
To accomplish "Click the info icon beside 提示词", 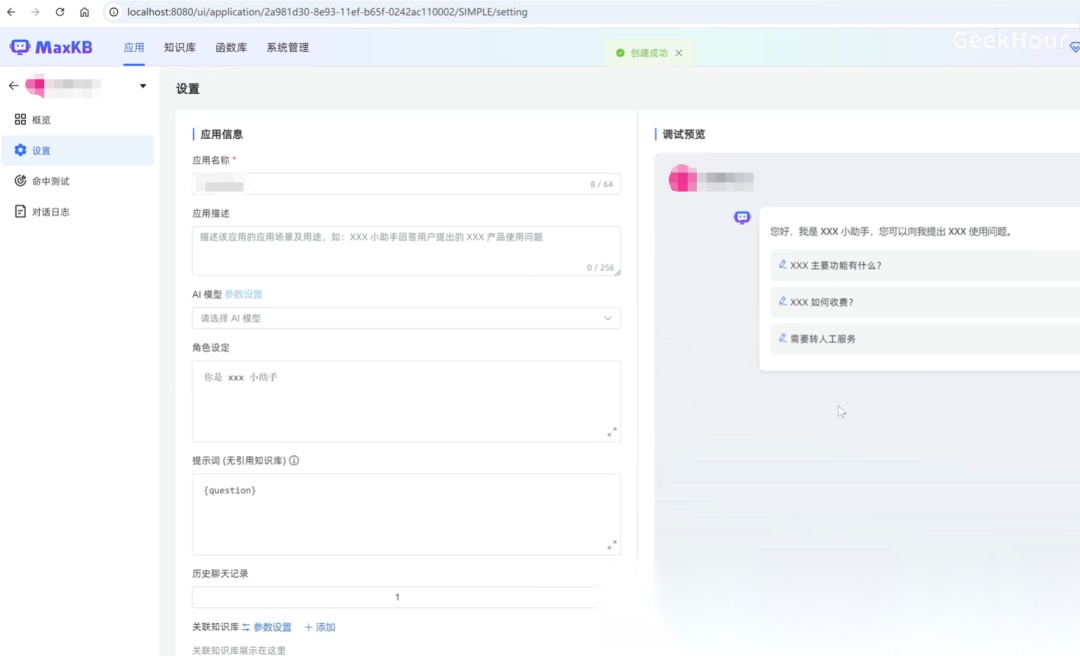I will (x=294, y=461).
